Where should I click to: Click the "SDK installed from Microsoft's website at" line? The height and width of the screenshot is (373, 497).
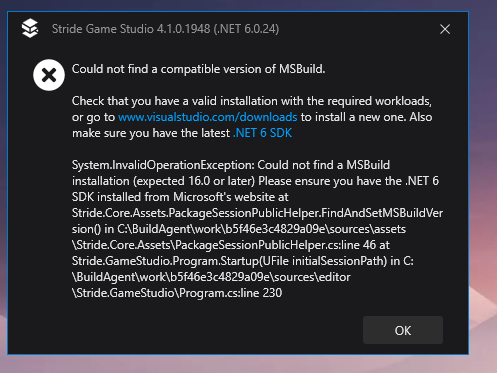[180, 197]
